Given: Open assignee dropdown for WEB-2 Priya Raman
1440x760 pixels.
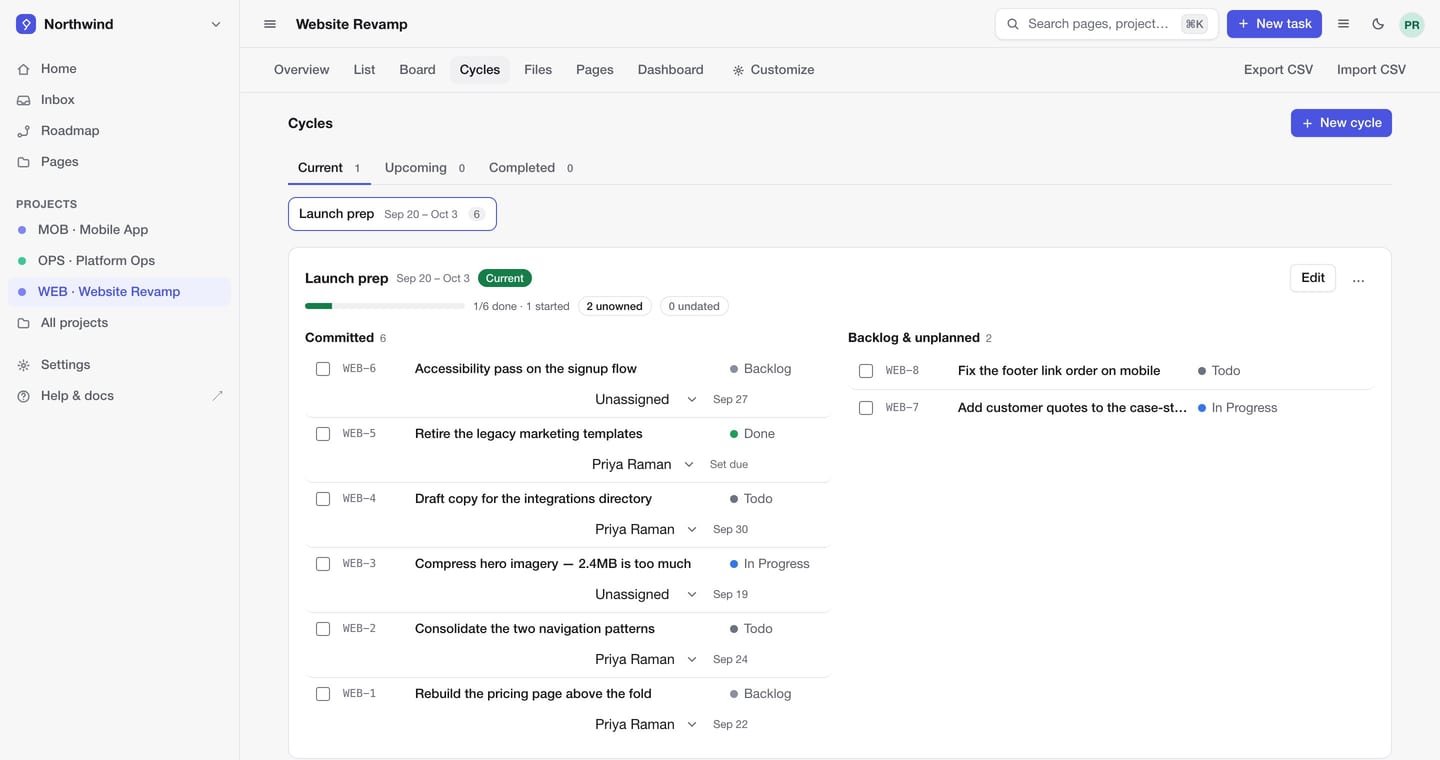Looking at the screenshot, I should tap(646, 659).
